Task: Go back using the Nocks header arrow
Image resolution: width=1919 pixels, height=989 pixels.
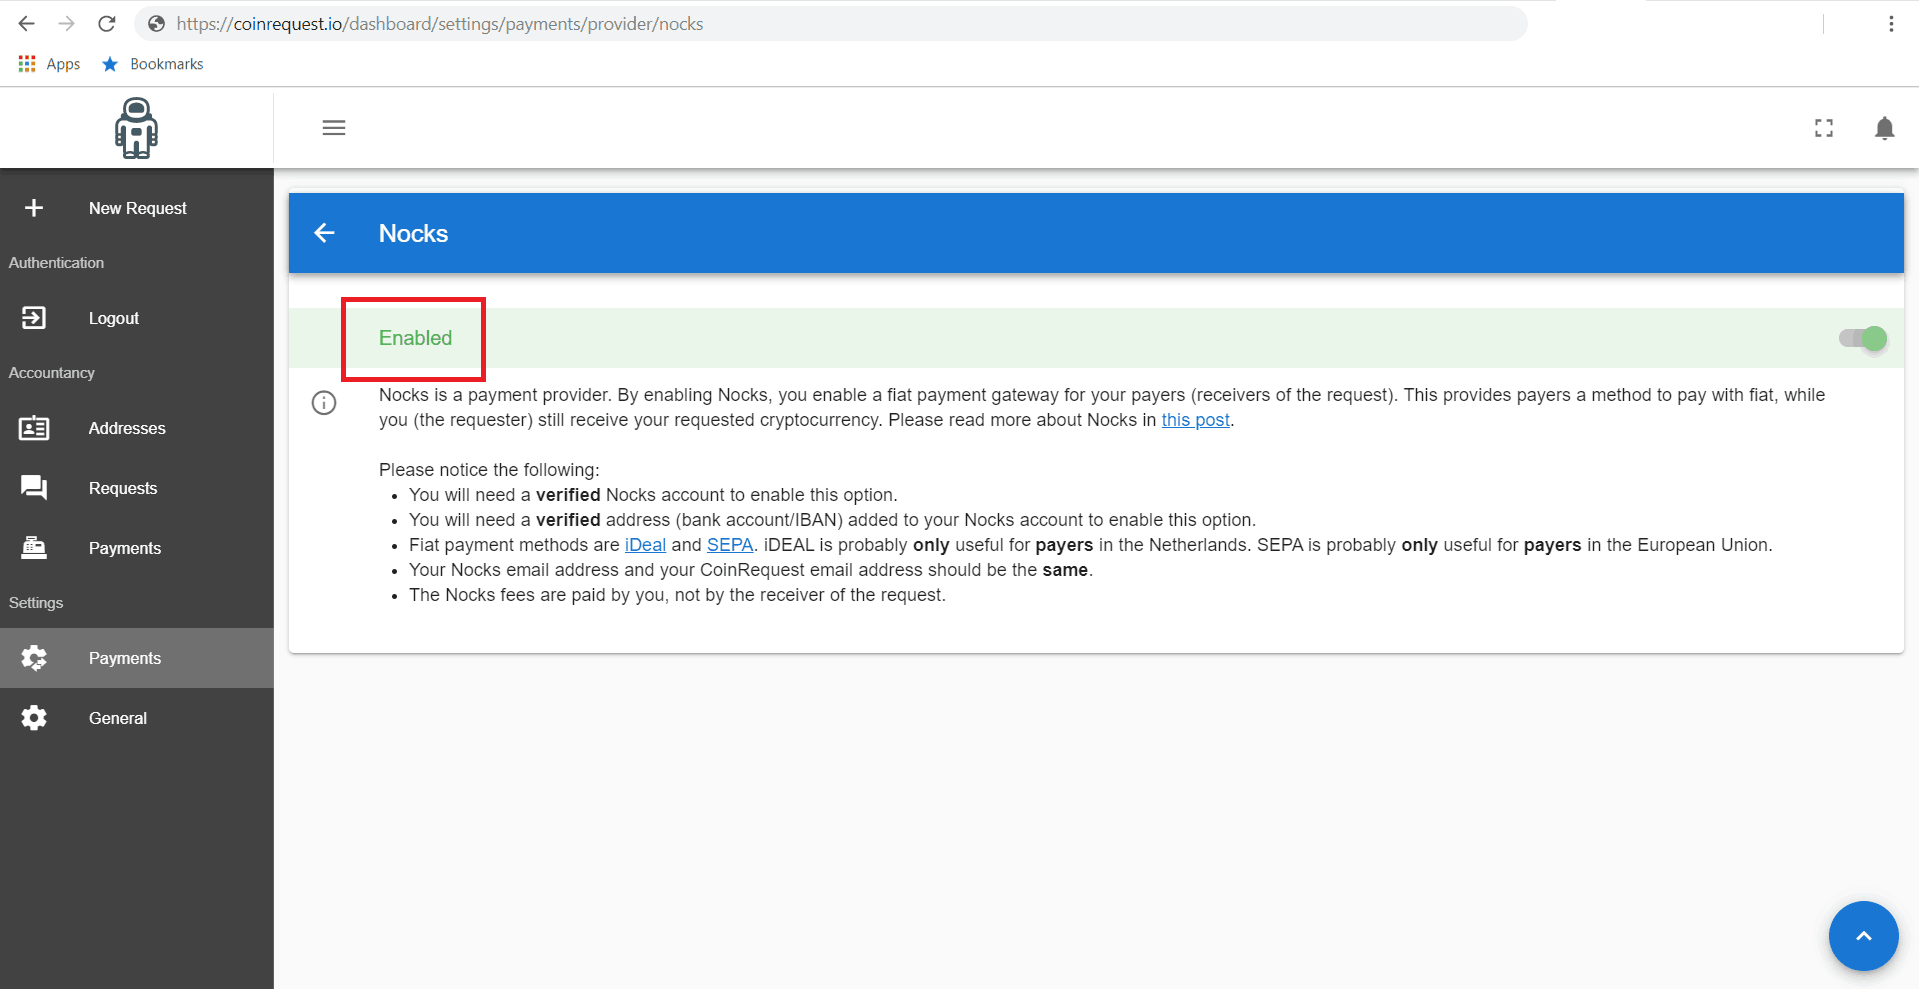Action: click(324, 233)
